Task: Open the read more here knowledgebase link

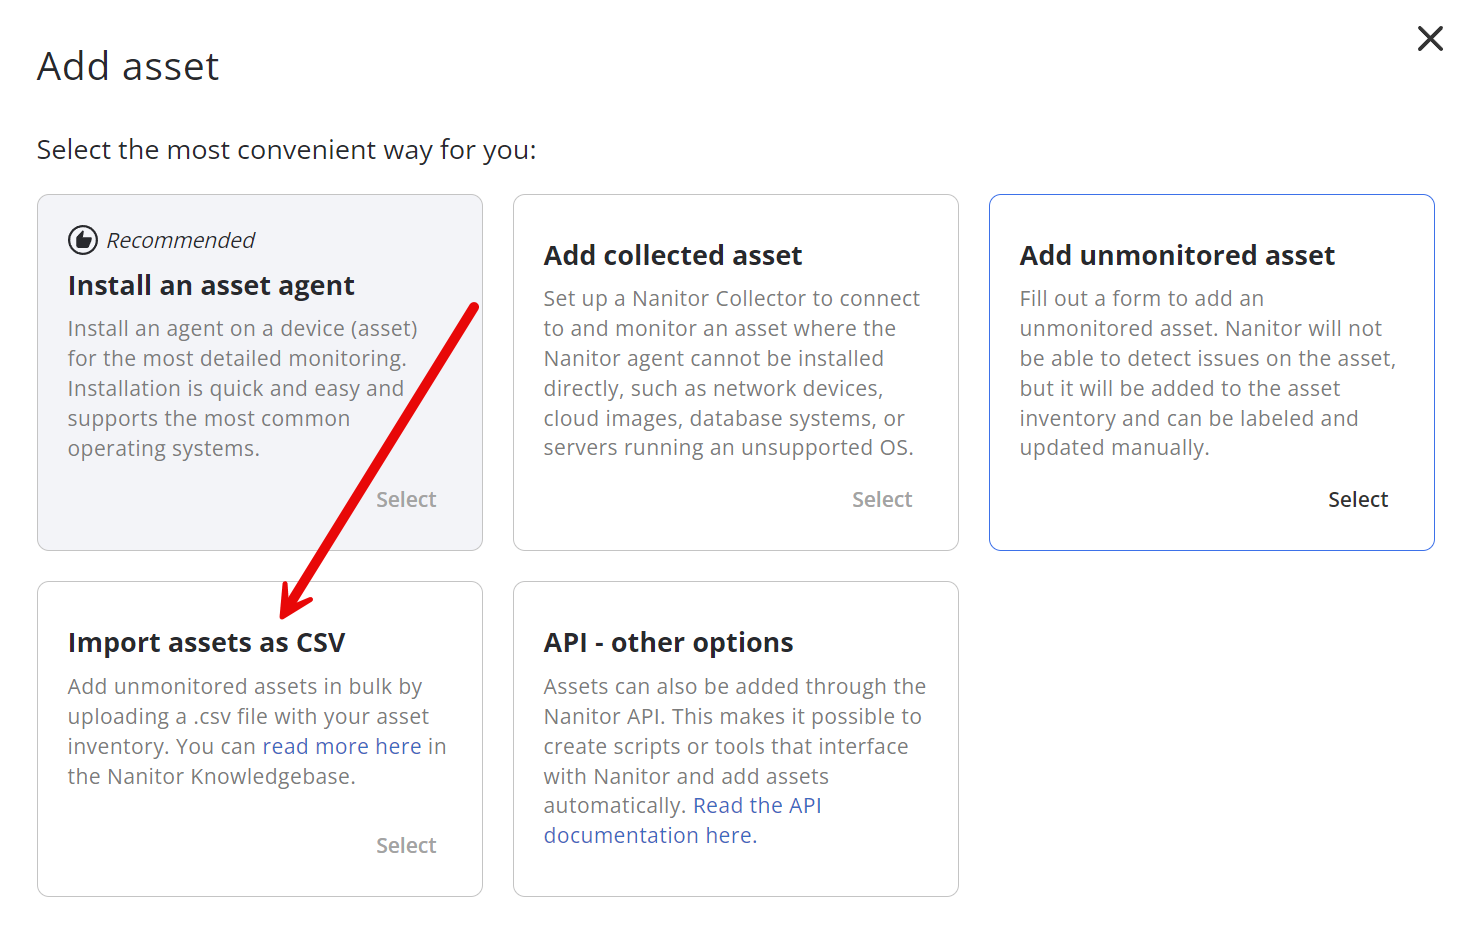Action: 342,746
